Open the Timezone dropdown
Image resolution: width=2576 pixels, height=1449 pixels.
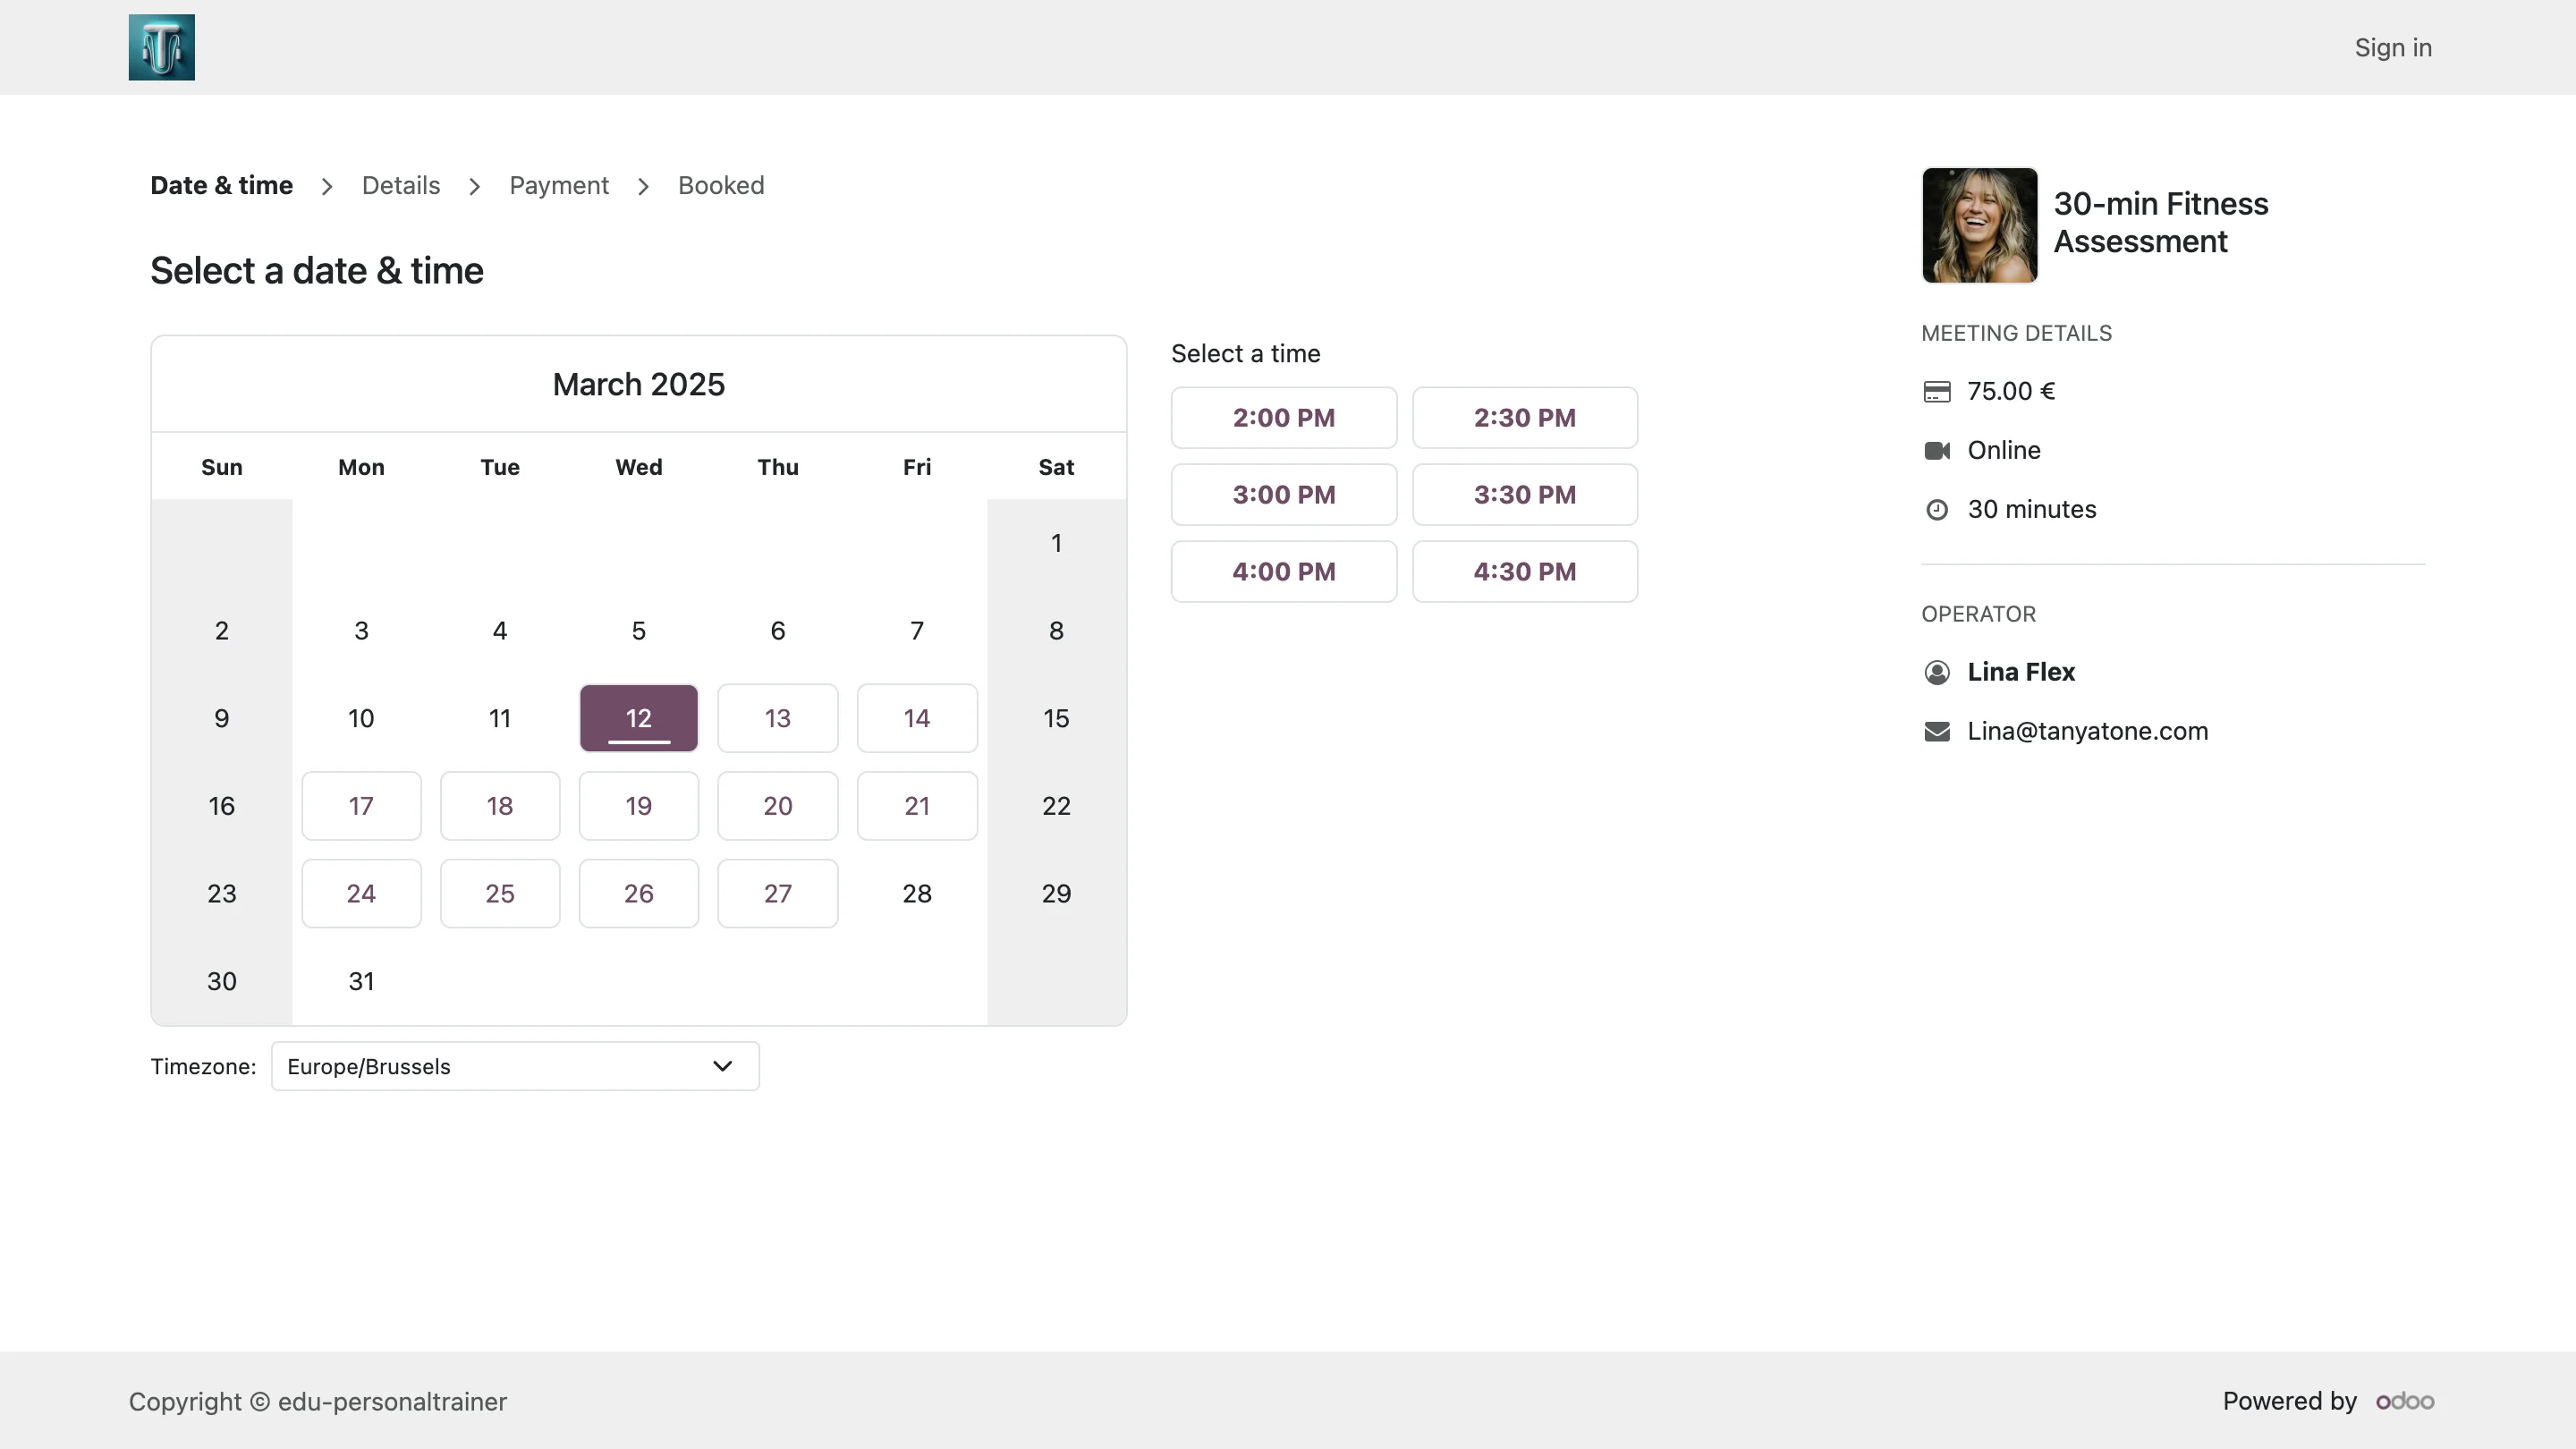pos(514,1066)
